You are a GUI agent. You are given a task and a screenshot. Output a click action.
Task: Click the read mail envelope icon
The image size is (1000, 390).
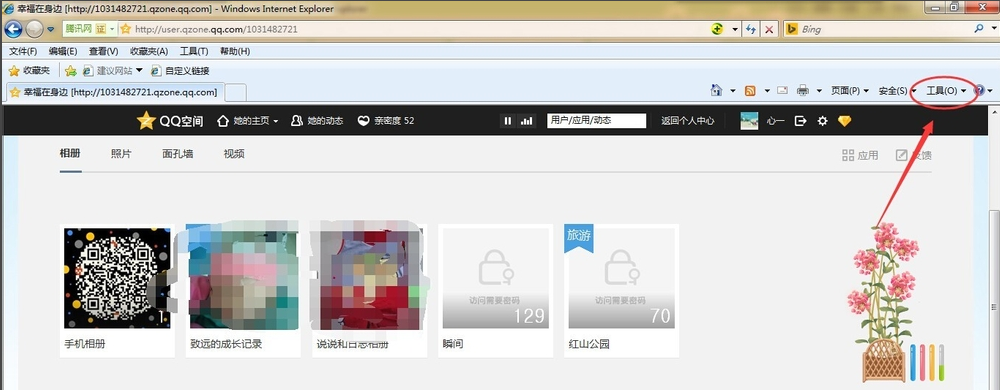tap(783, 90)
